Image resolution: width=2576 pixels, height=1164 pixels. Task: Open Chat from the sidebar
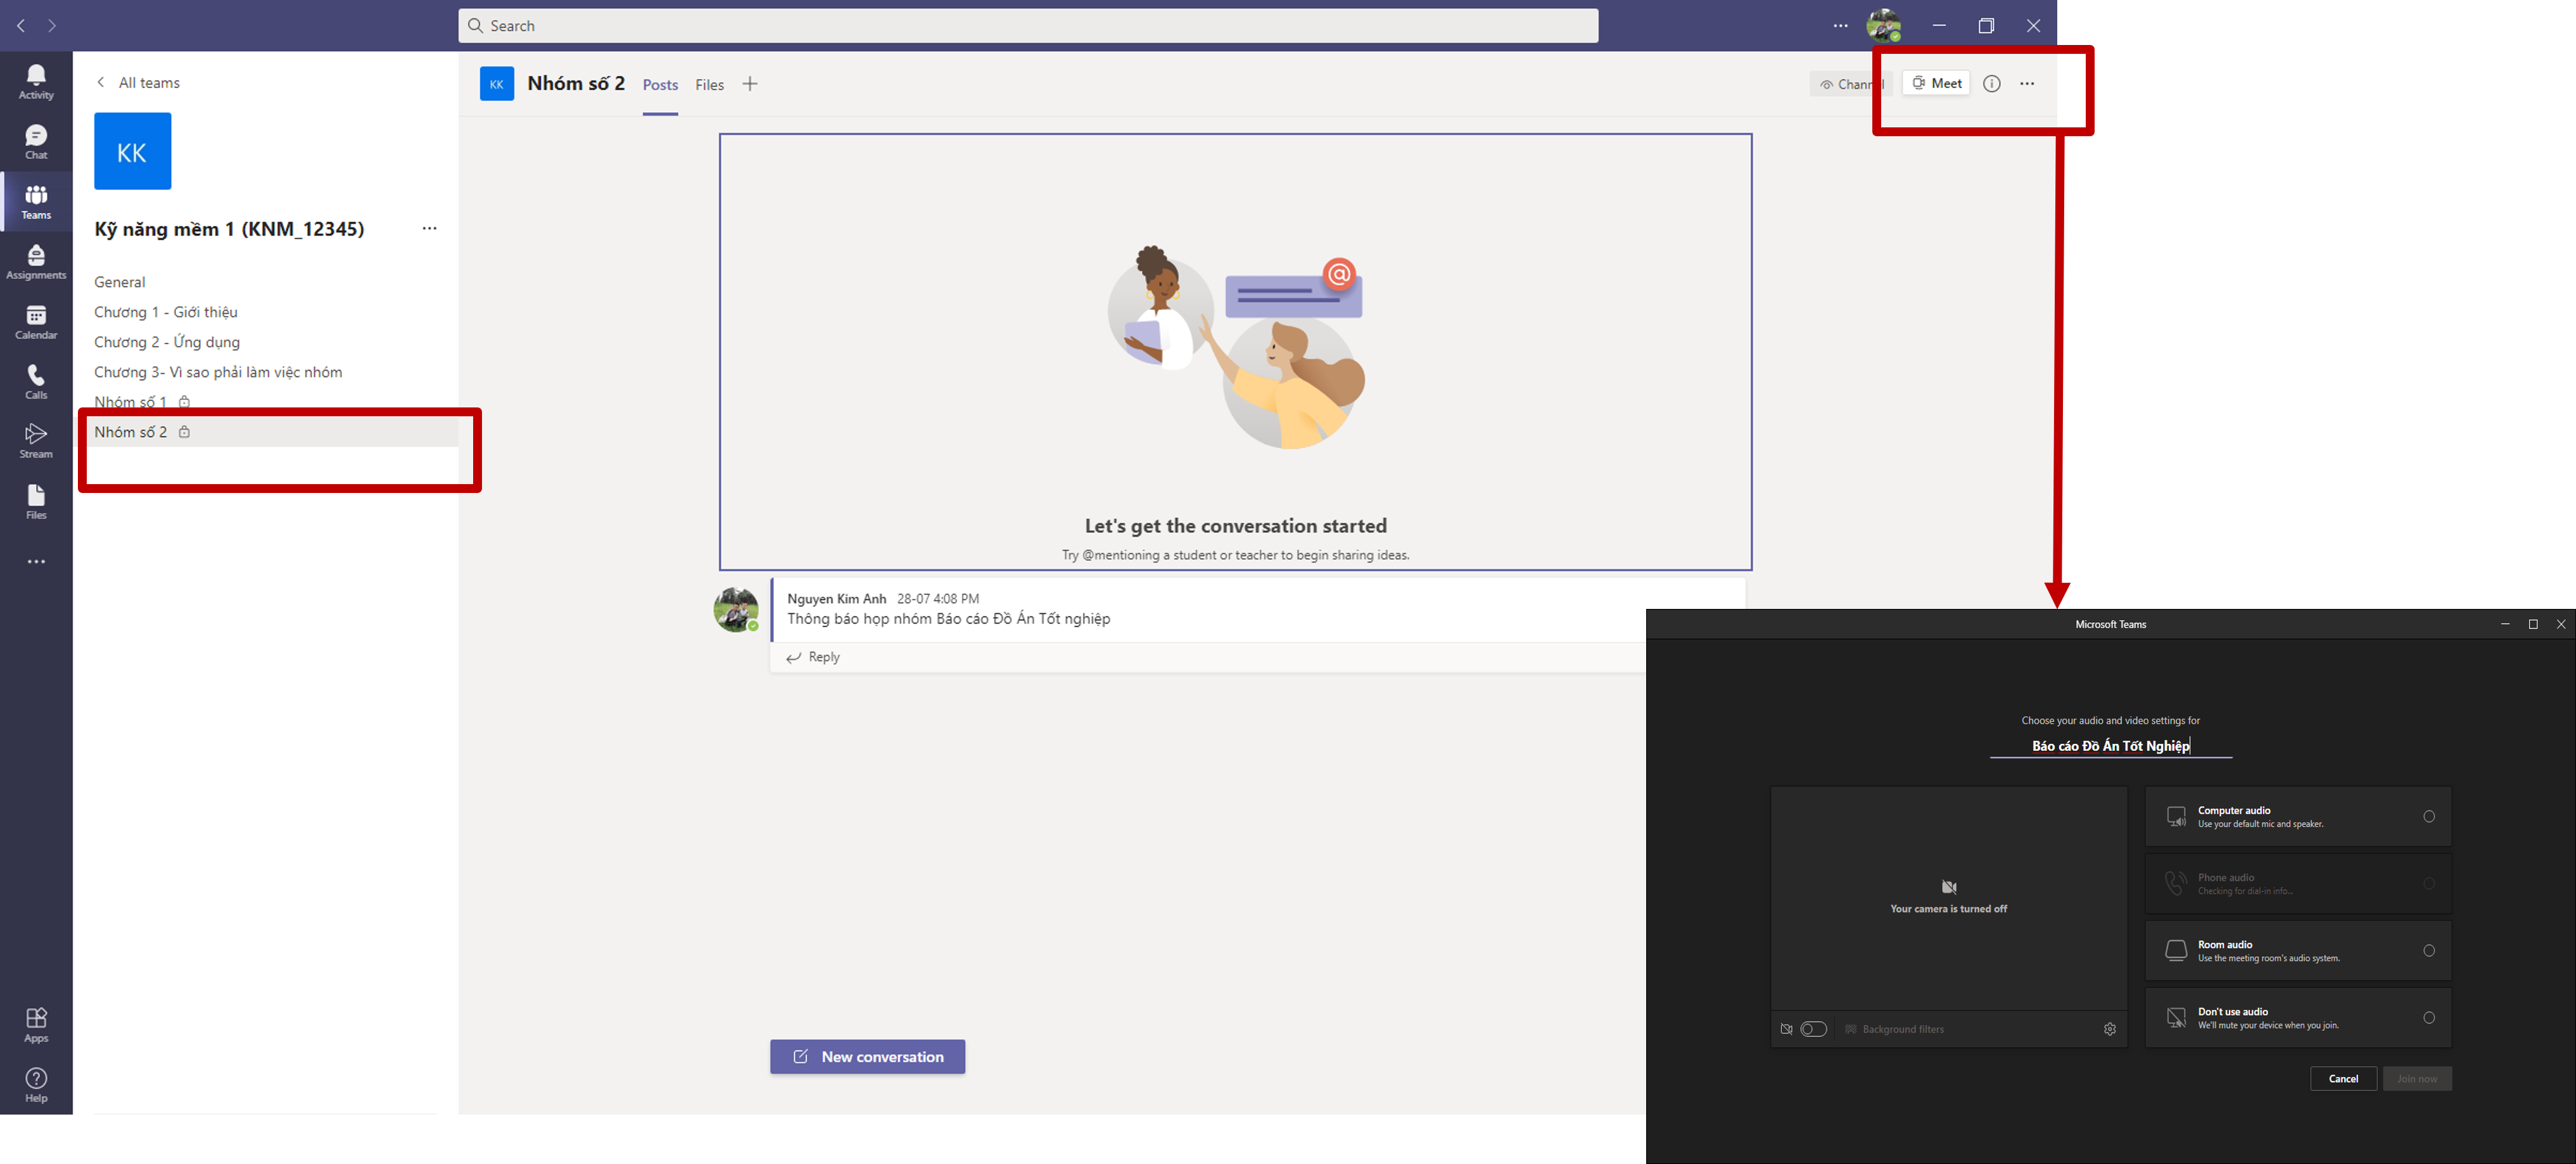36,141
